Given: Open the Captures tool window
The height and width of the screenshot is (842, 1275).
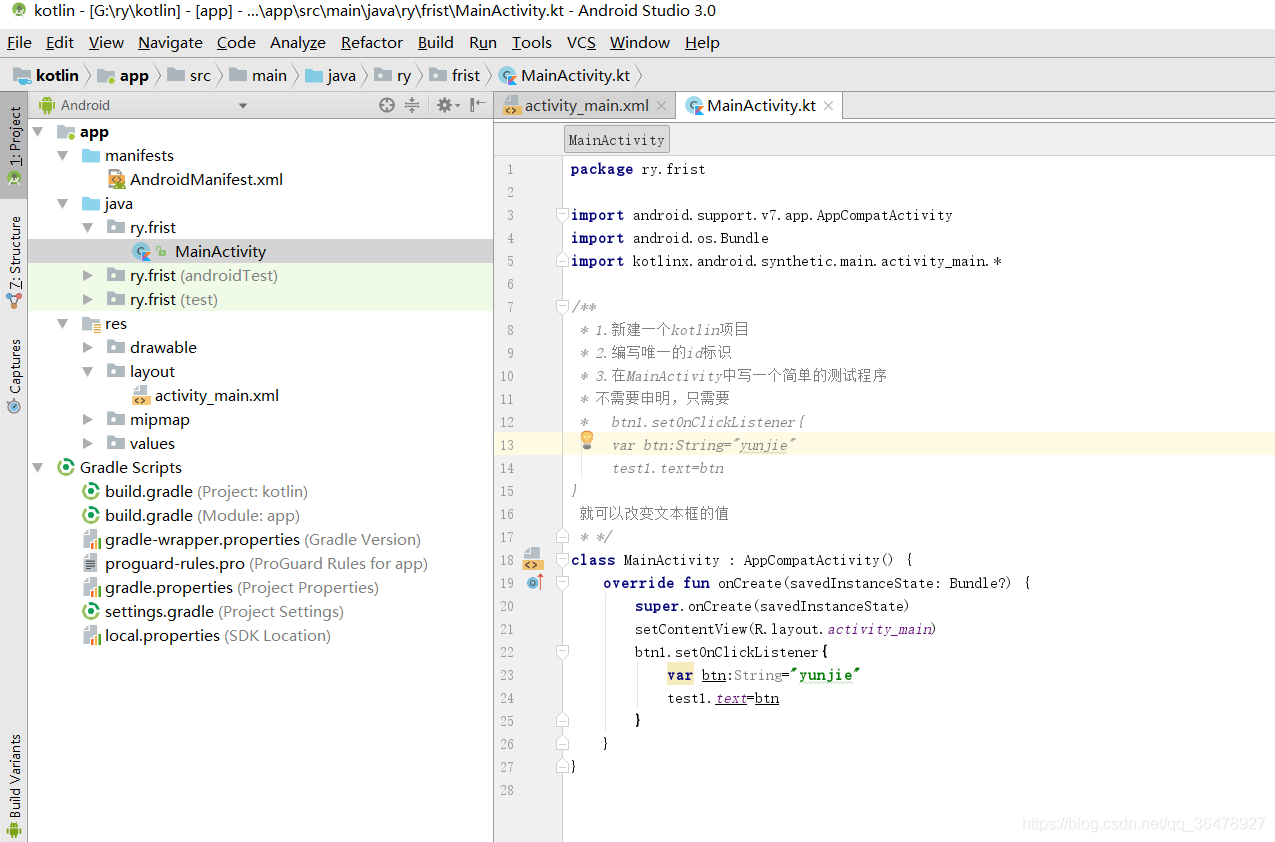Looking at the screenshot, I should (14, 376).
